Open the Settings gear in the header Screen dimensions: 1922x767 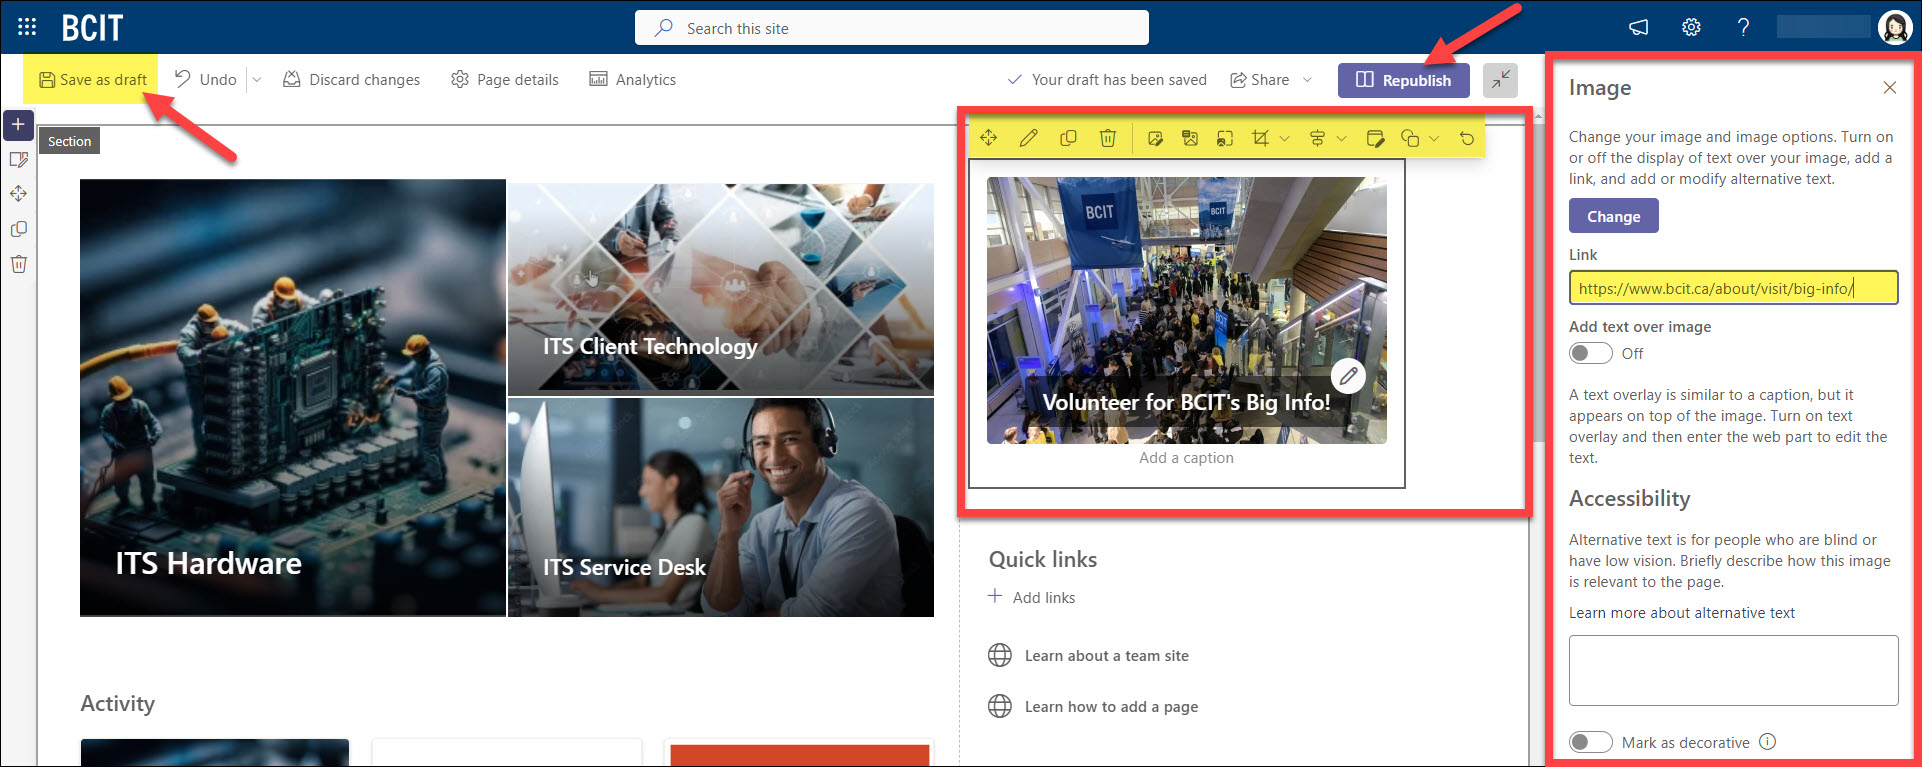pos(1691,27)
